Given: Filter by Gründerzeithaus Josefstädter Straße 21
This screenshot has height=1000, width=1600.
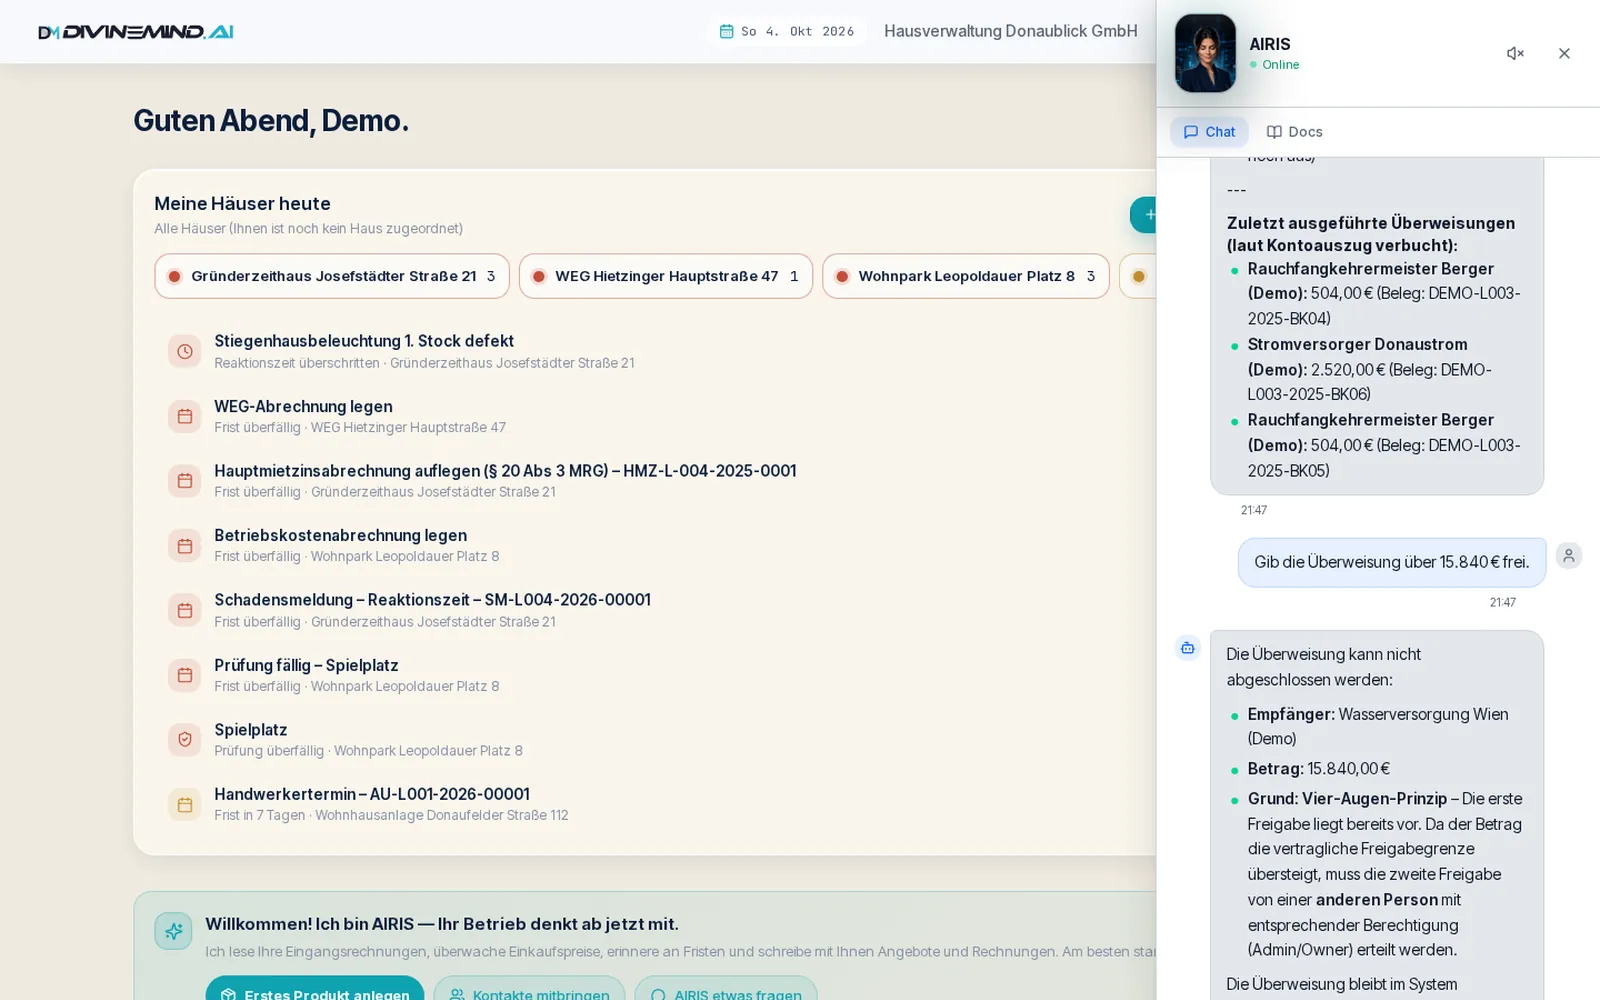Looking at the screenshot, I should [x=332, y=276].
